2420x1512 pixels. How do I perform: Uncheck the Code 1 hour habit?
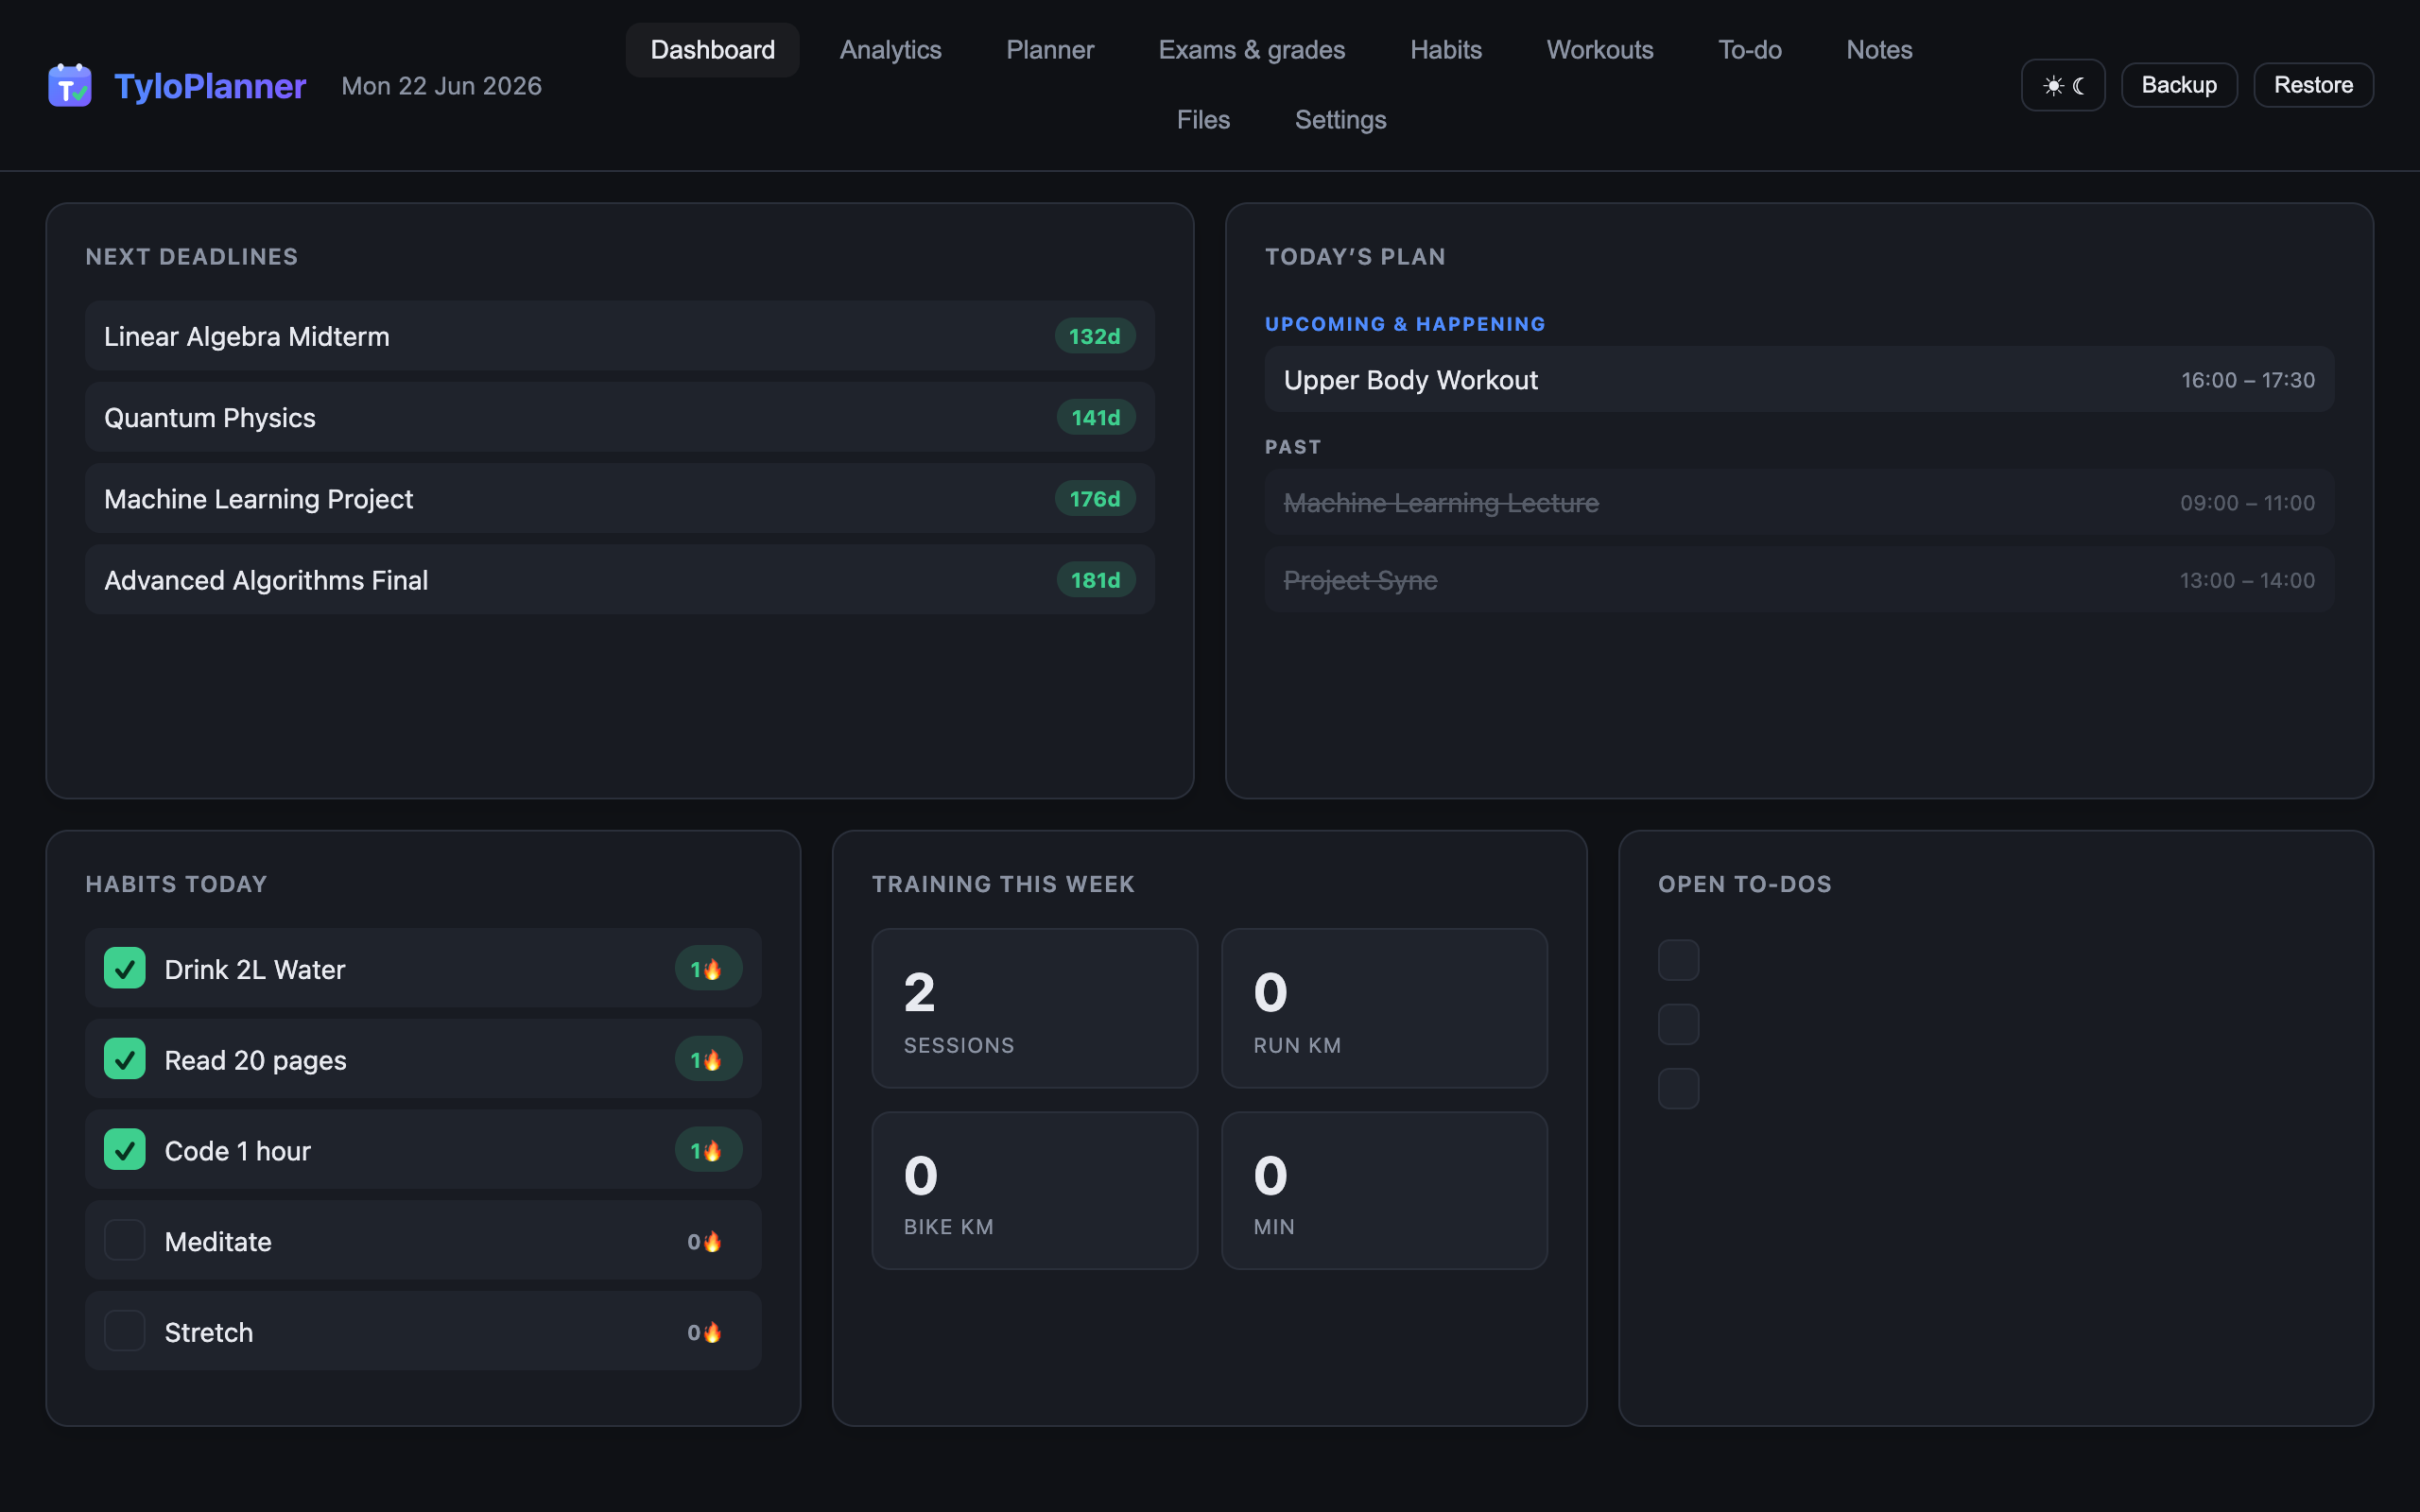tap(125, 1150)
